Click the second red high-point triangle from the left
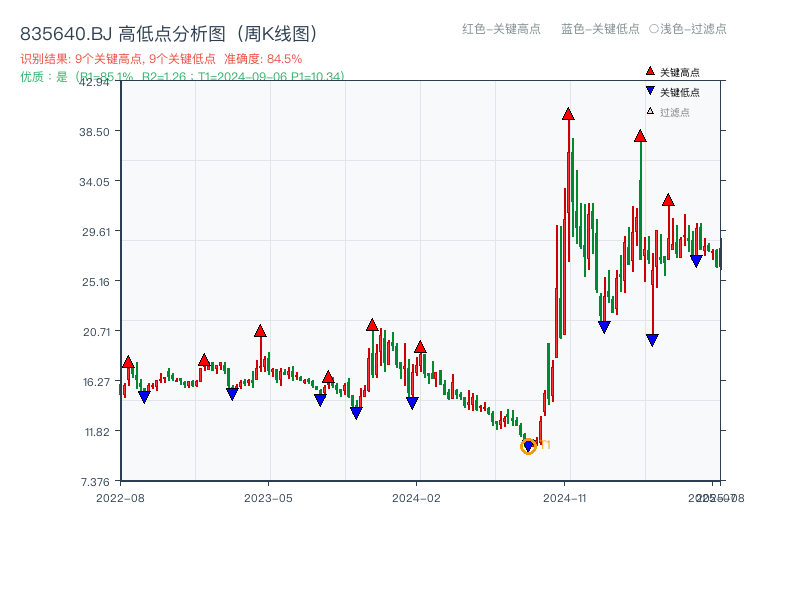 tap(204, 360)
